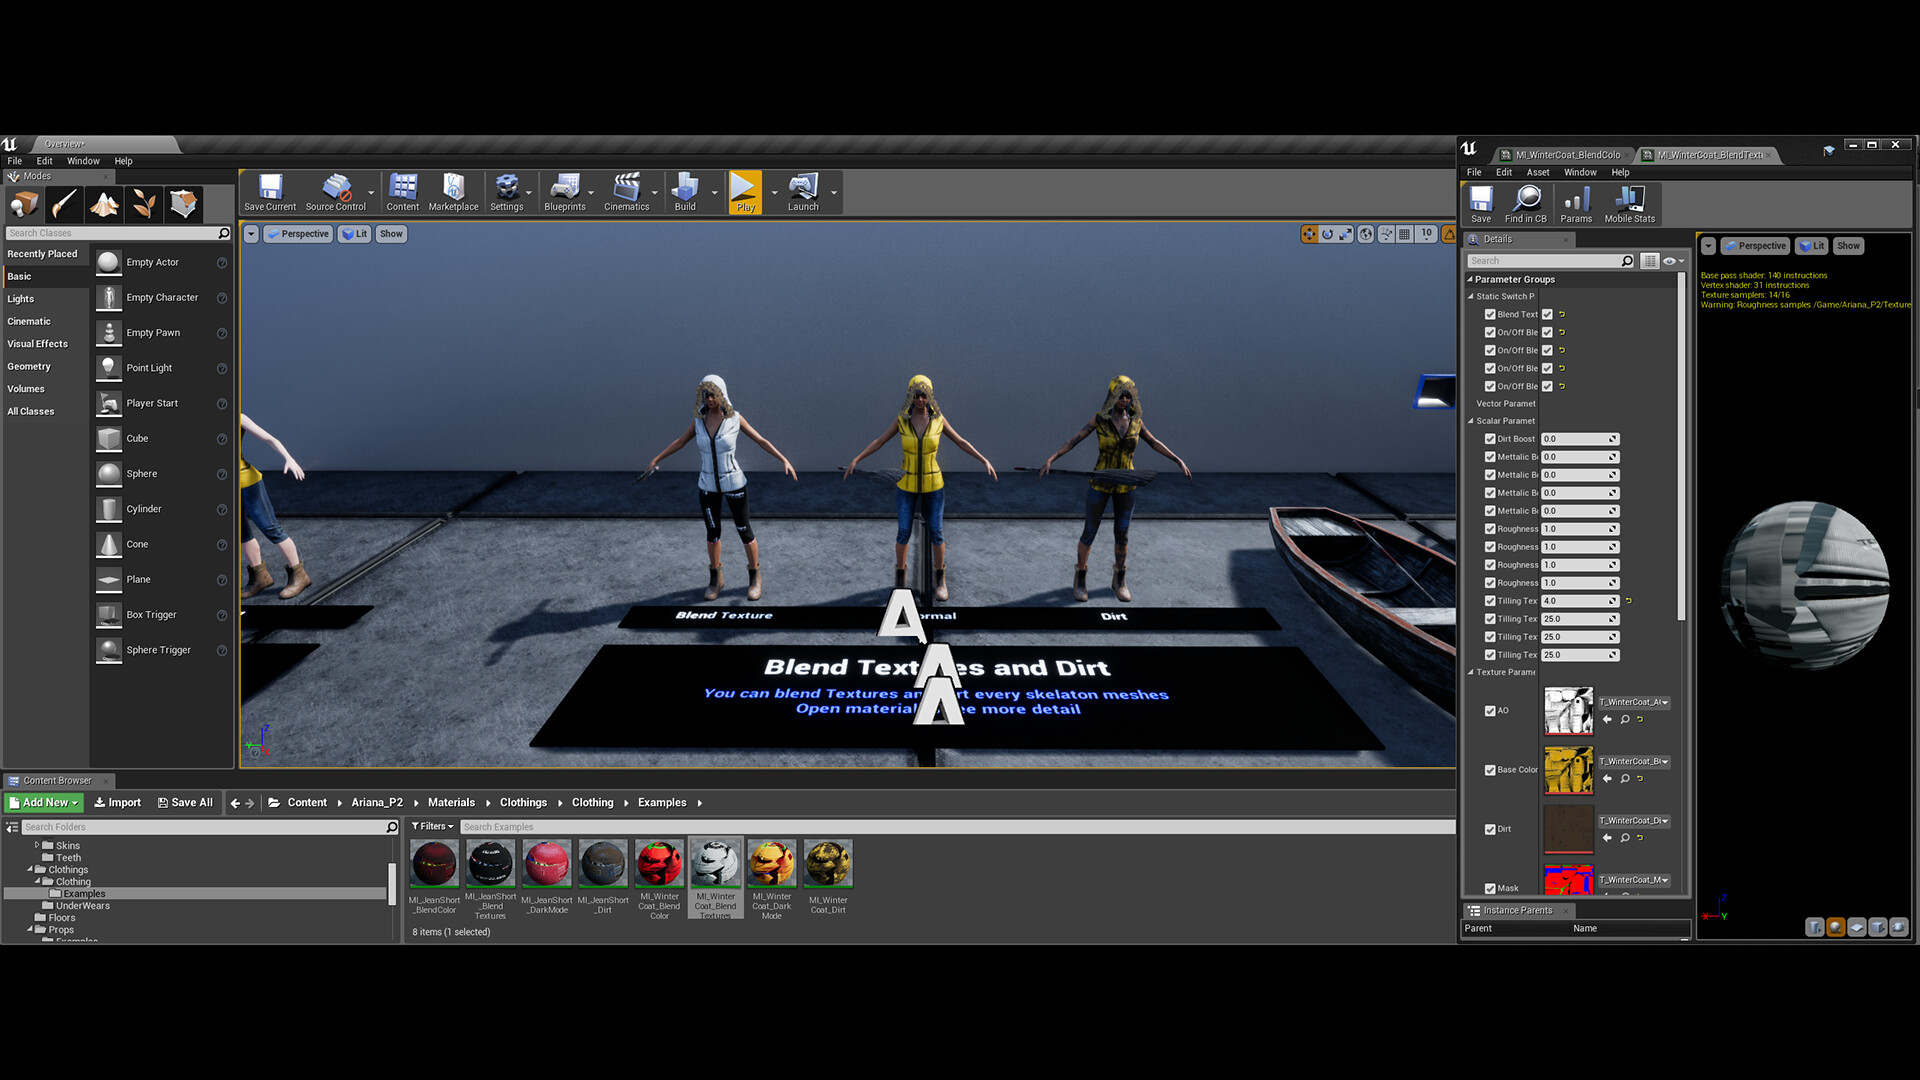Uncheck the Blend Text override checkbox
This screenshot has width=1920, height=1080.
1490,315
